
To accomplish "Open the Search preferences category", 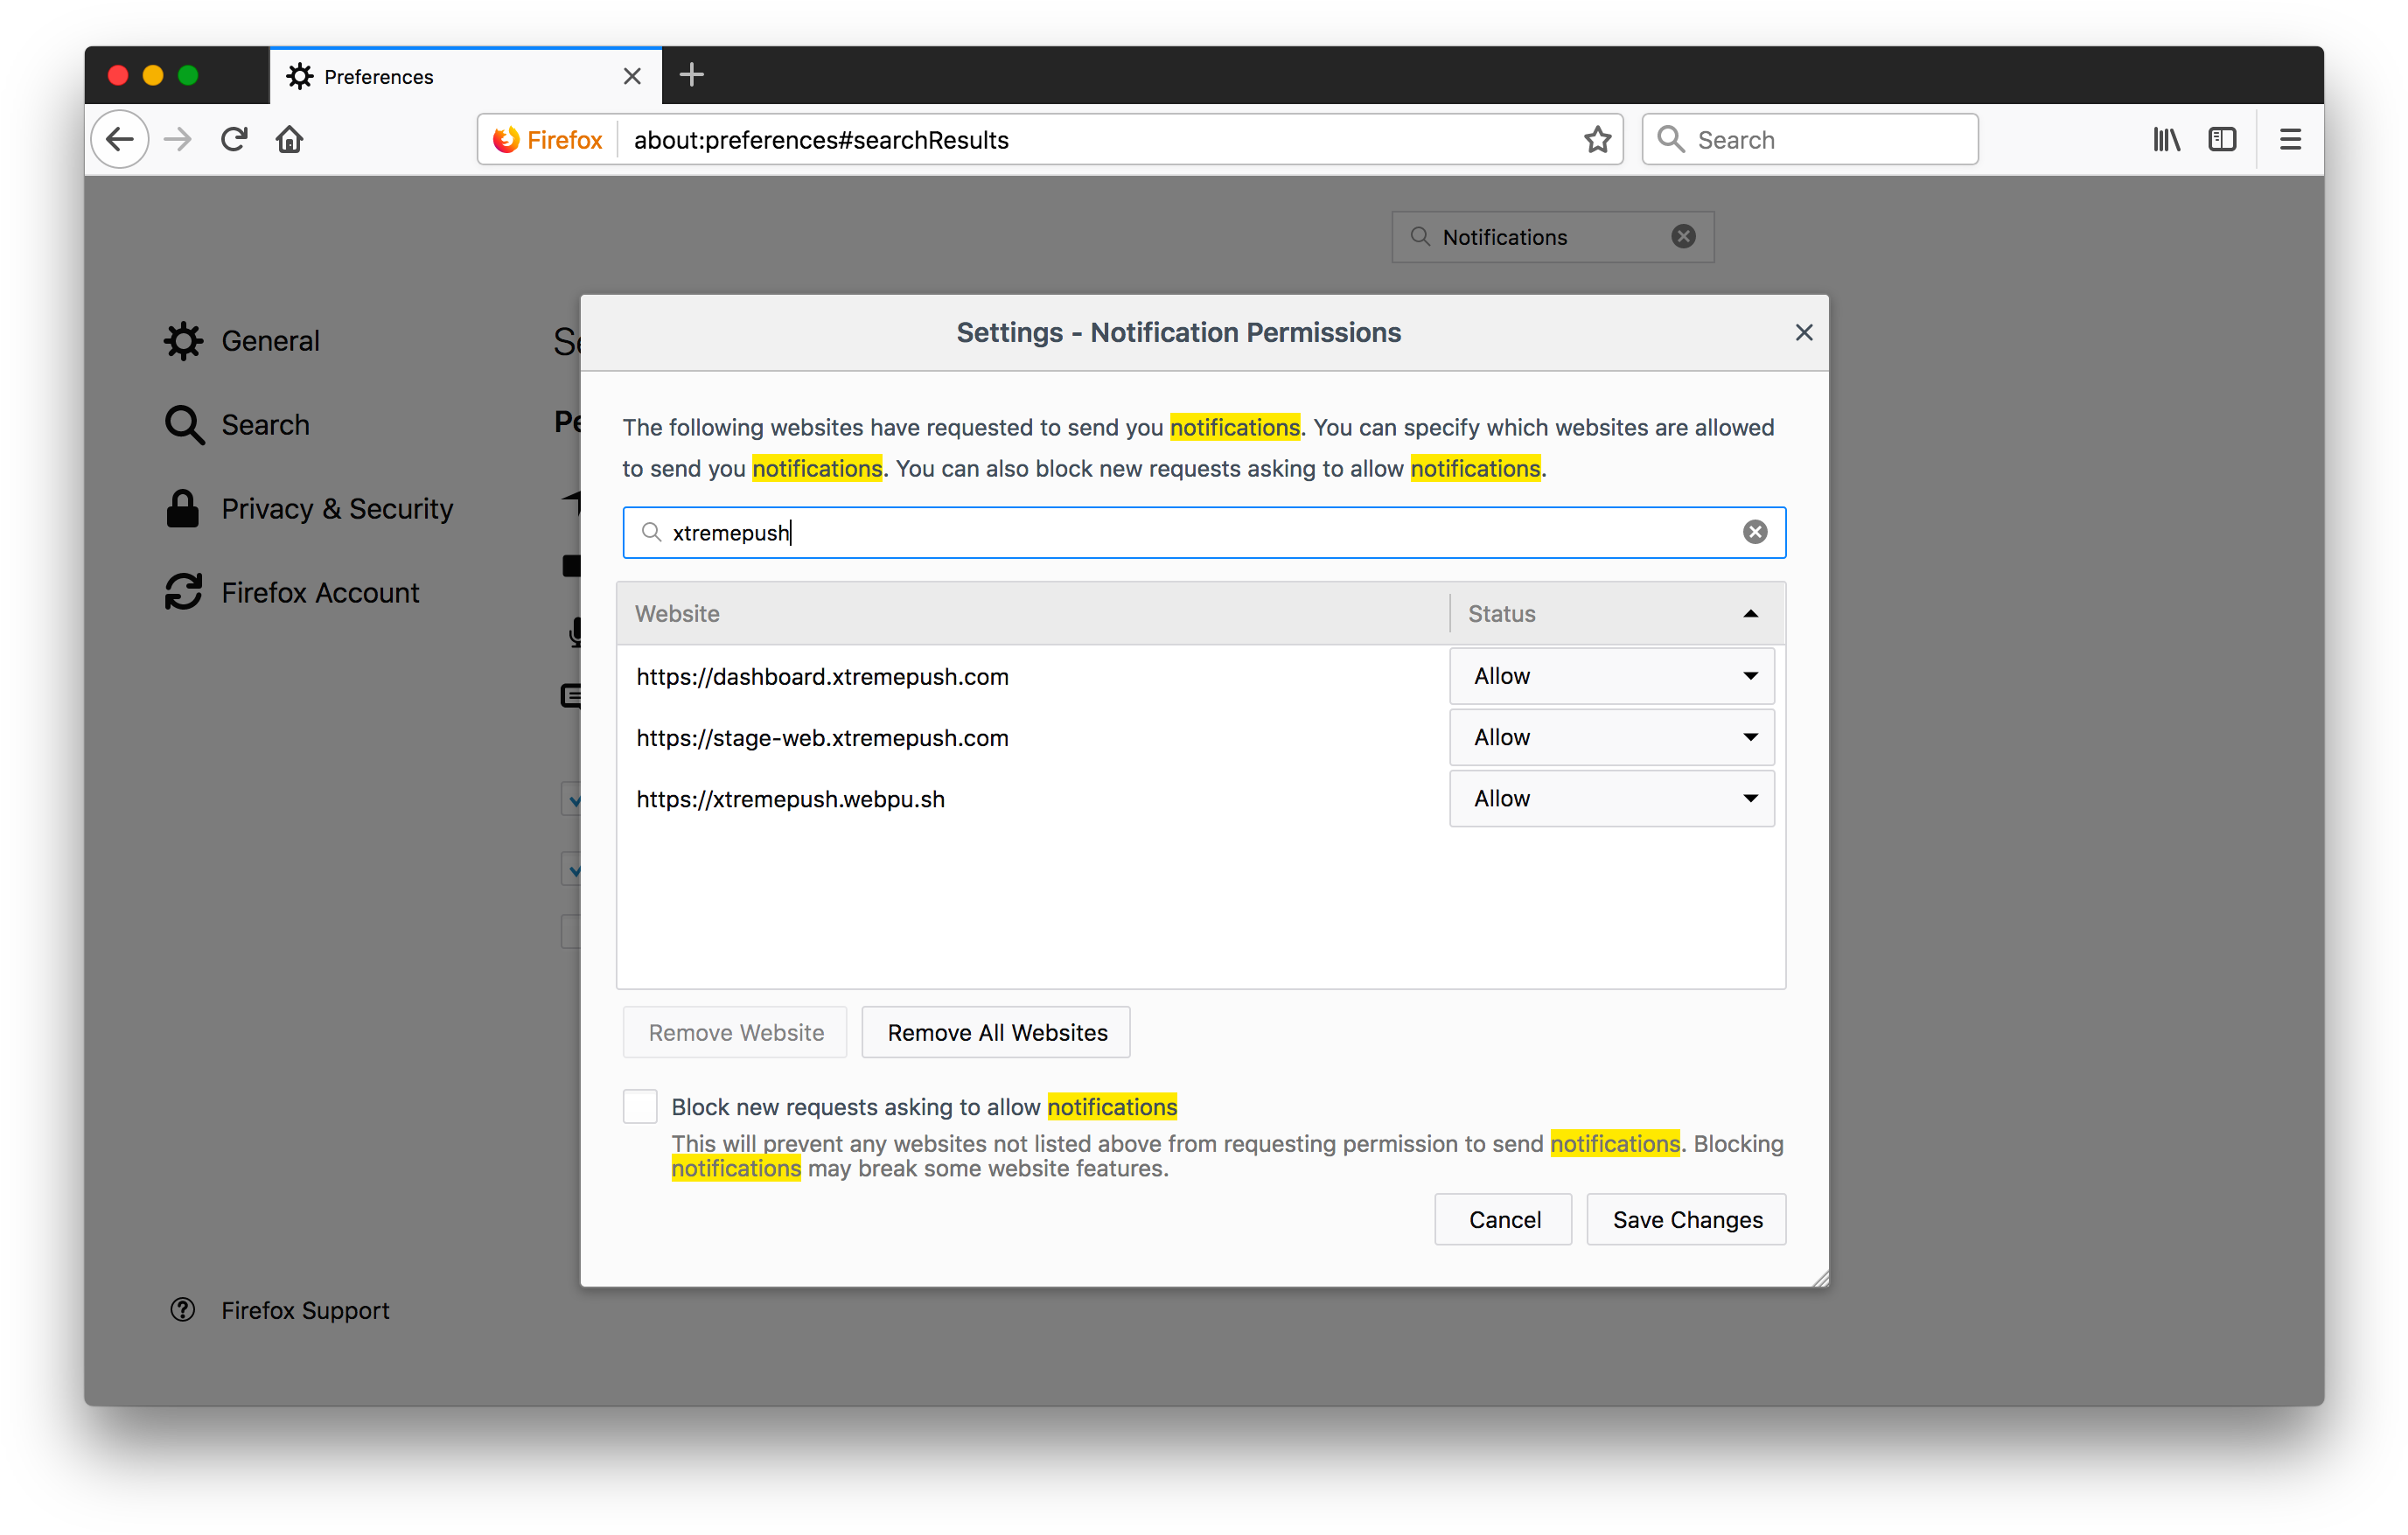I will (x=237, y=425).
